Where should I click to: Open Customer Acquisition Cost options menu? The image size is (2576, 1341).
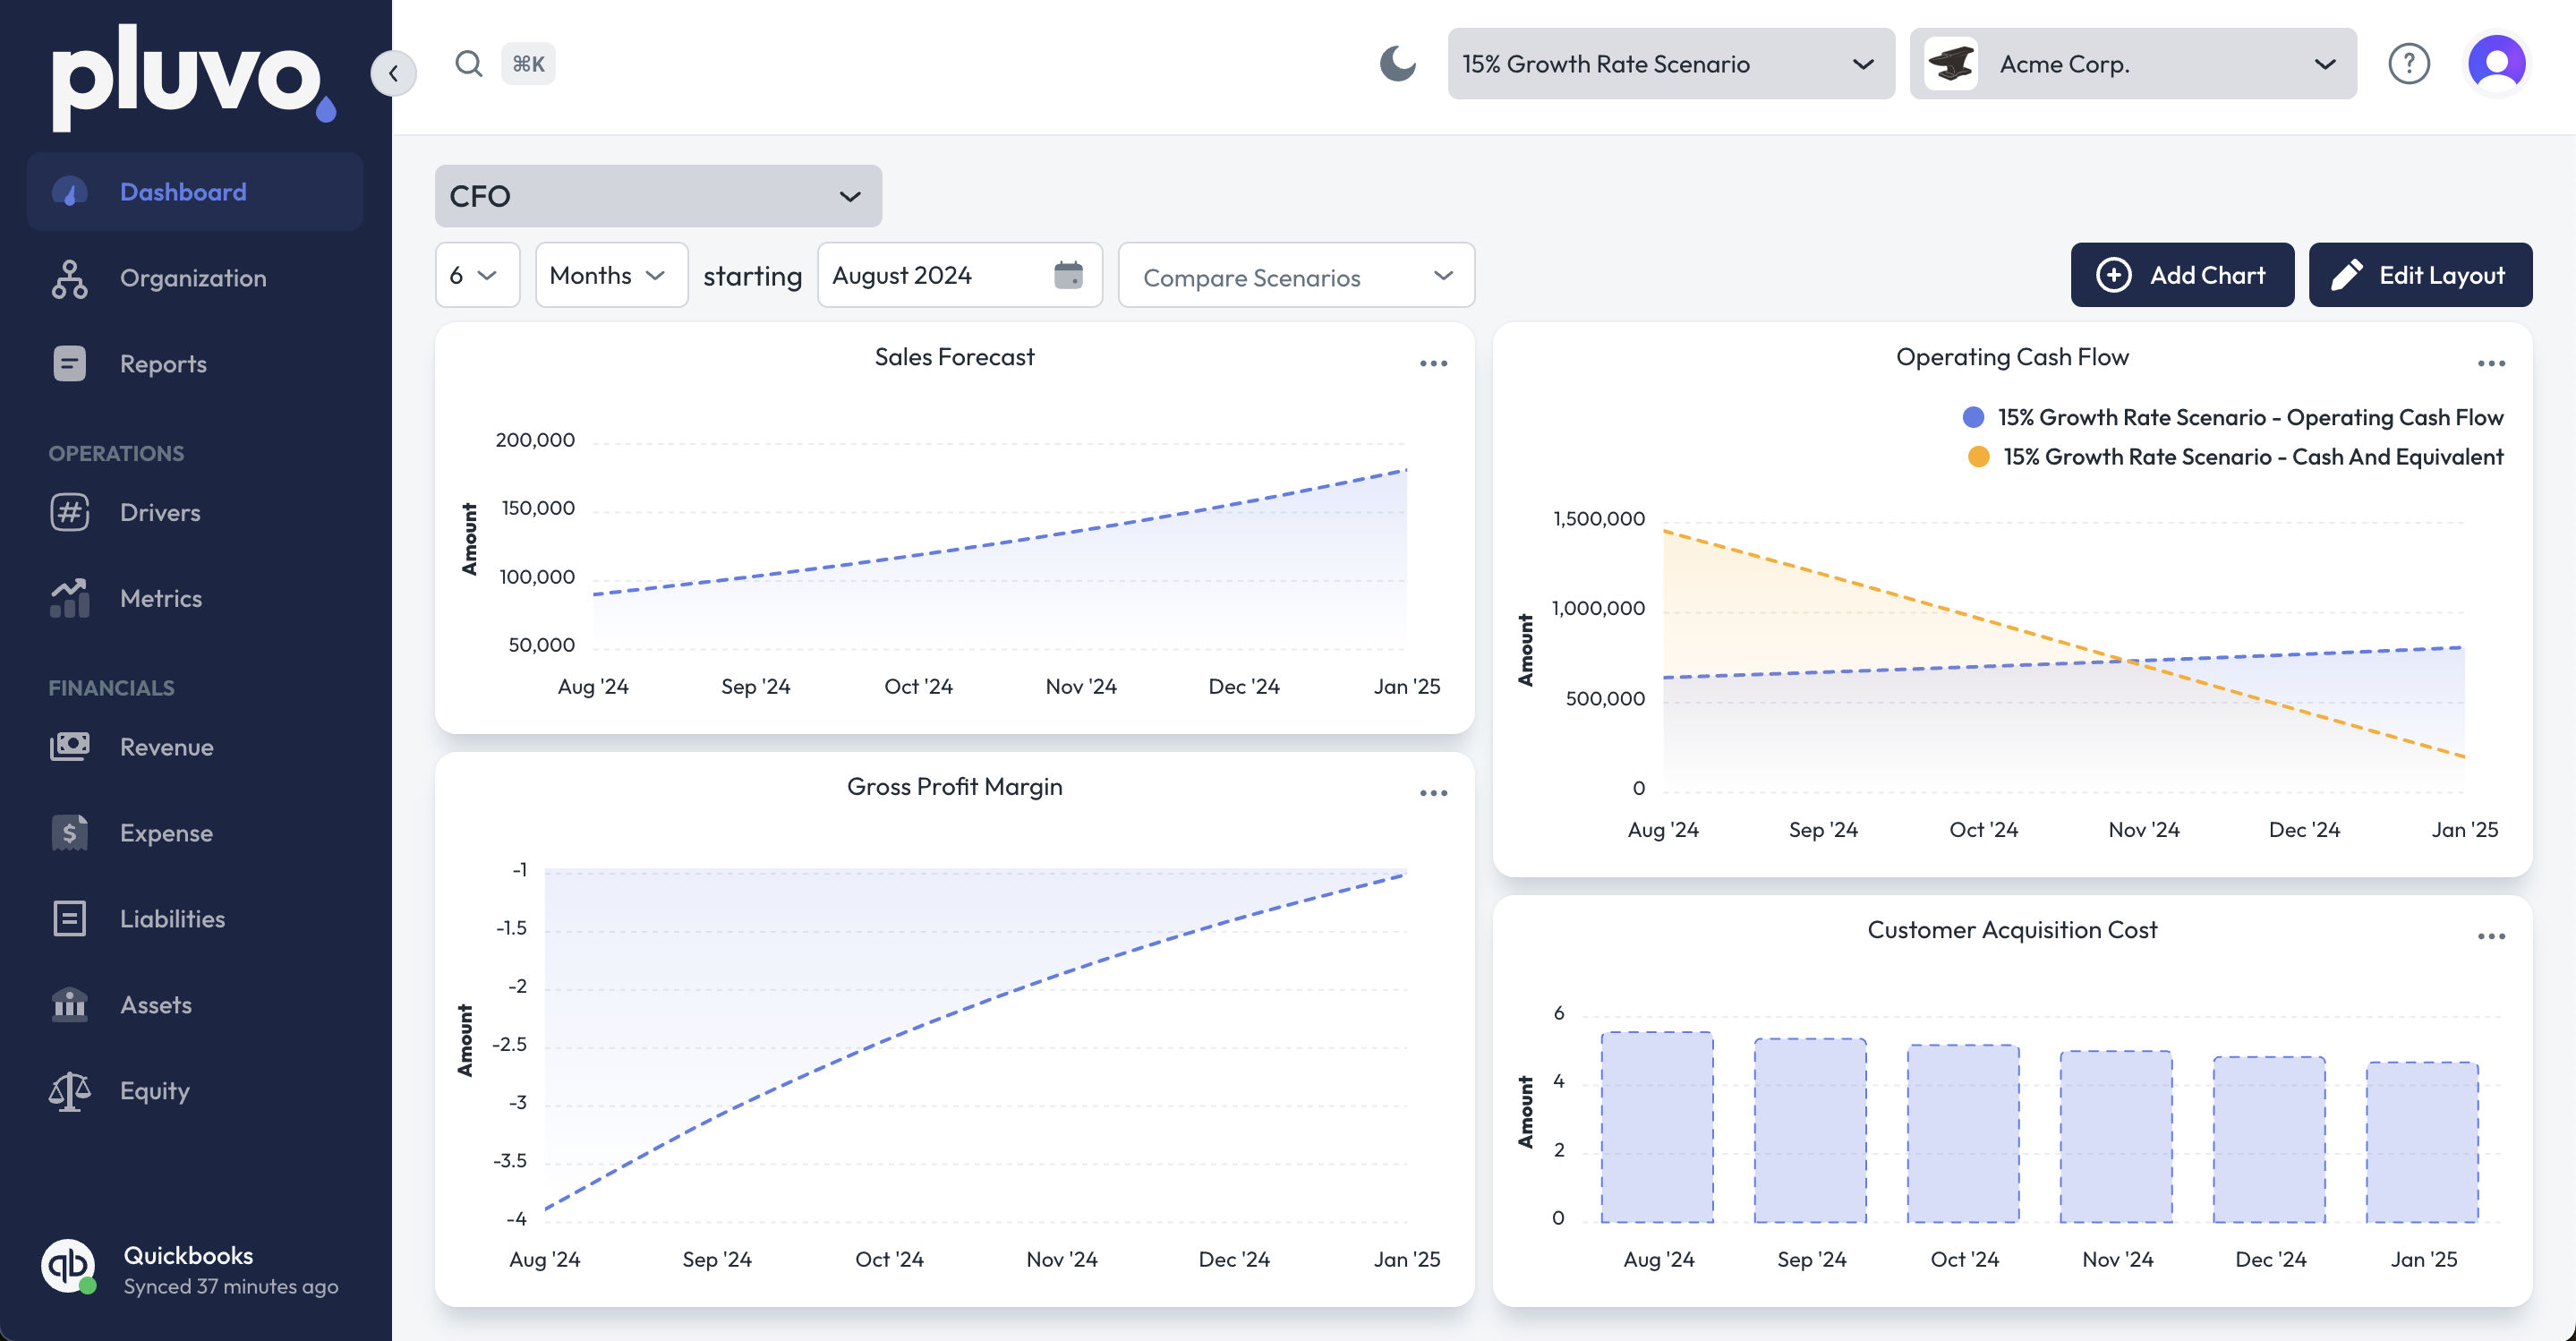pos(2490,937)
